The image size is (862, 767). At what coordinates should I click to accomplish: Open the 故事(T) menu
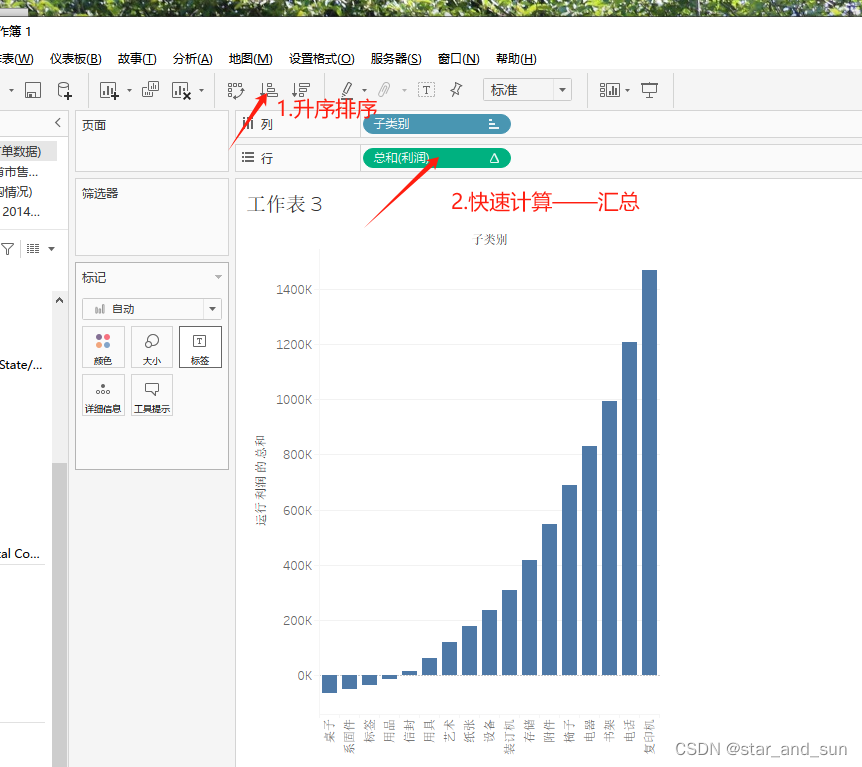pyautogui.click(x=137, y=59)
